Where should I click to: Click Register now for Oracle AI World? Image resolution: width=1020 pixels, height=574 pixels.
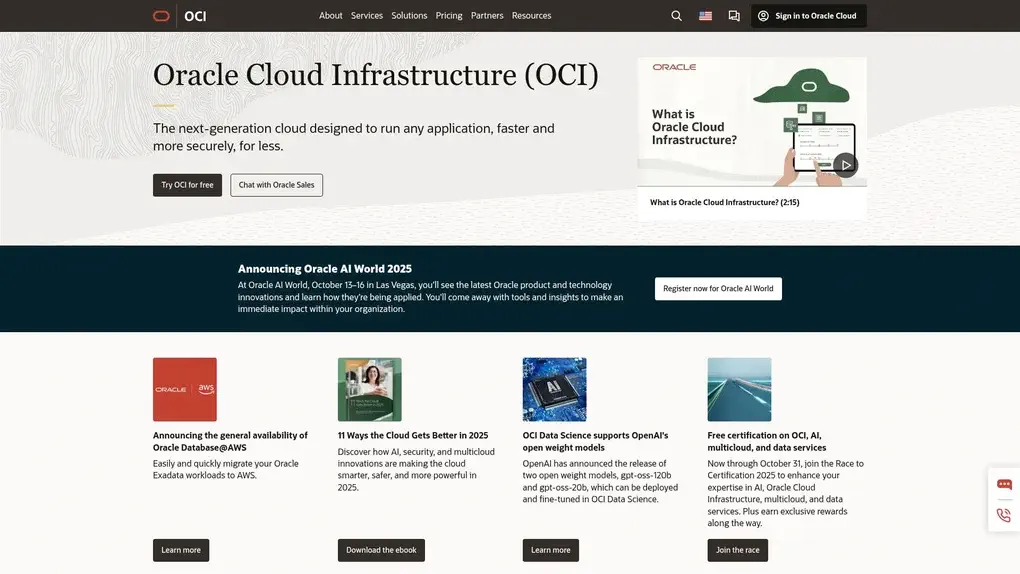tap(718, 288)
